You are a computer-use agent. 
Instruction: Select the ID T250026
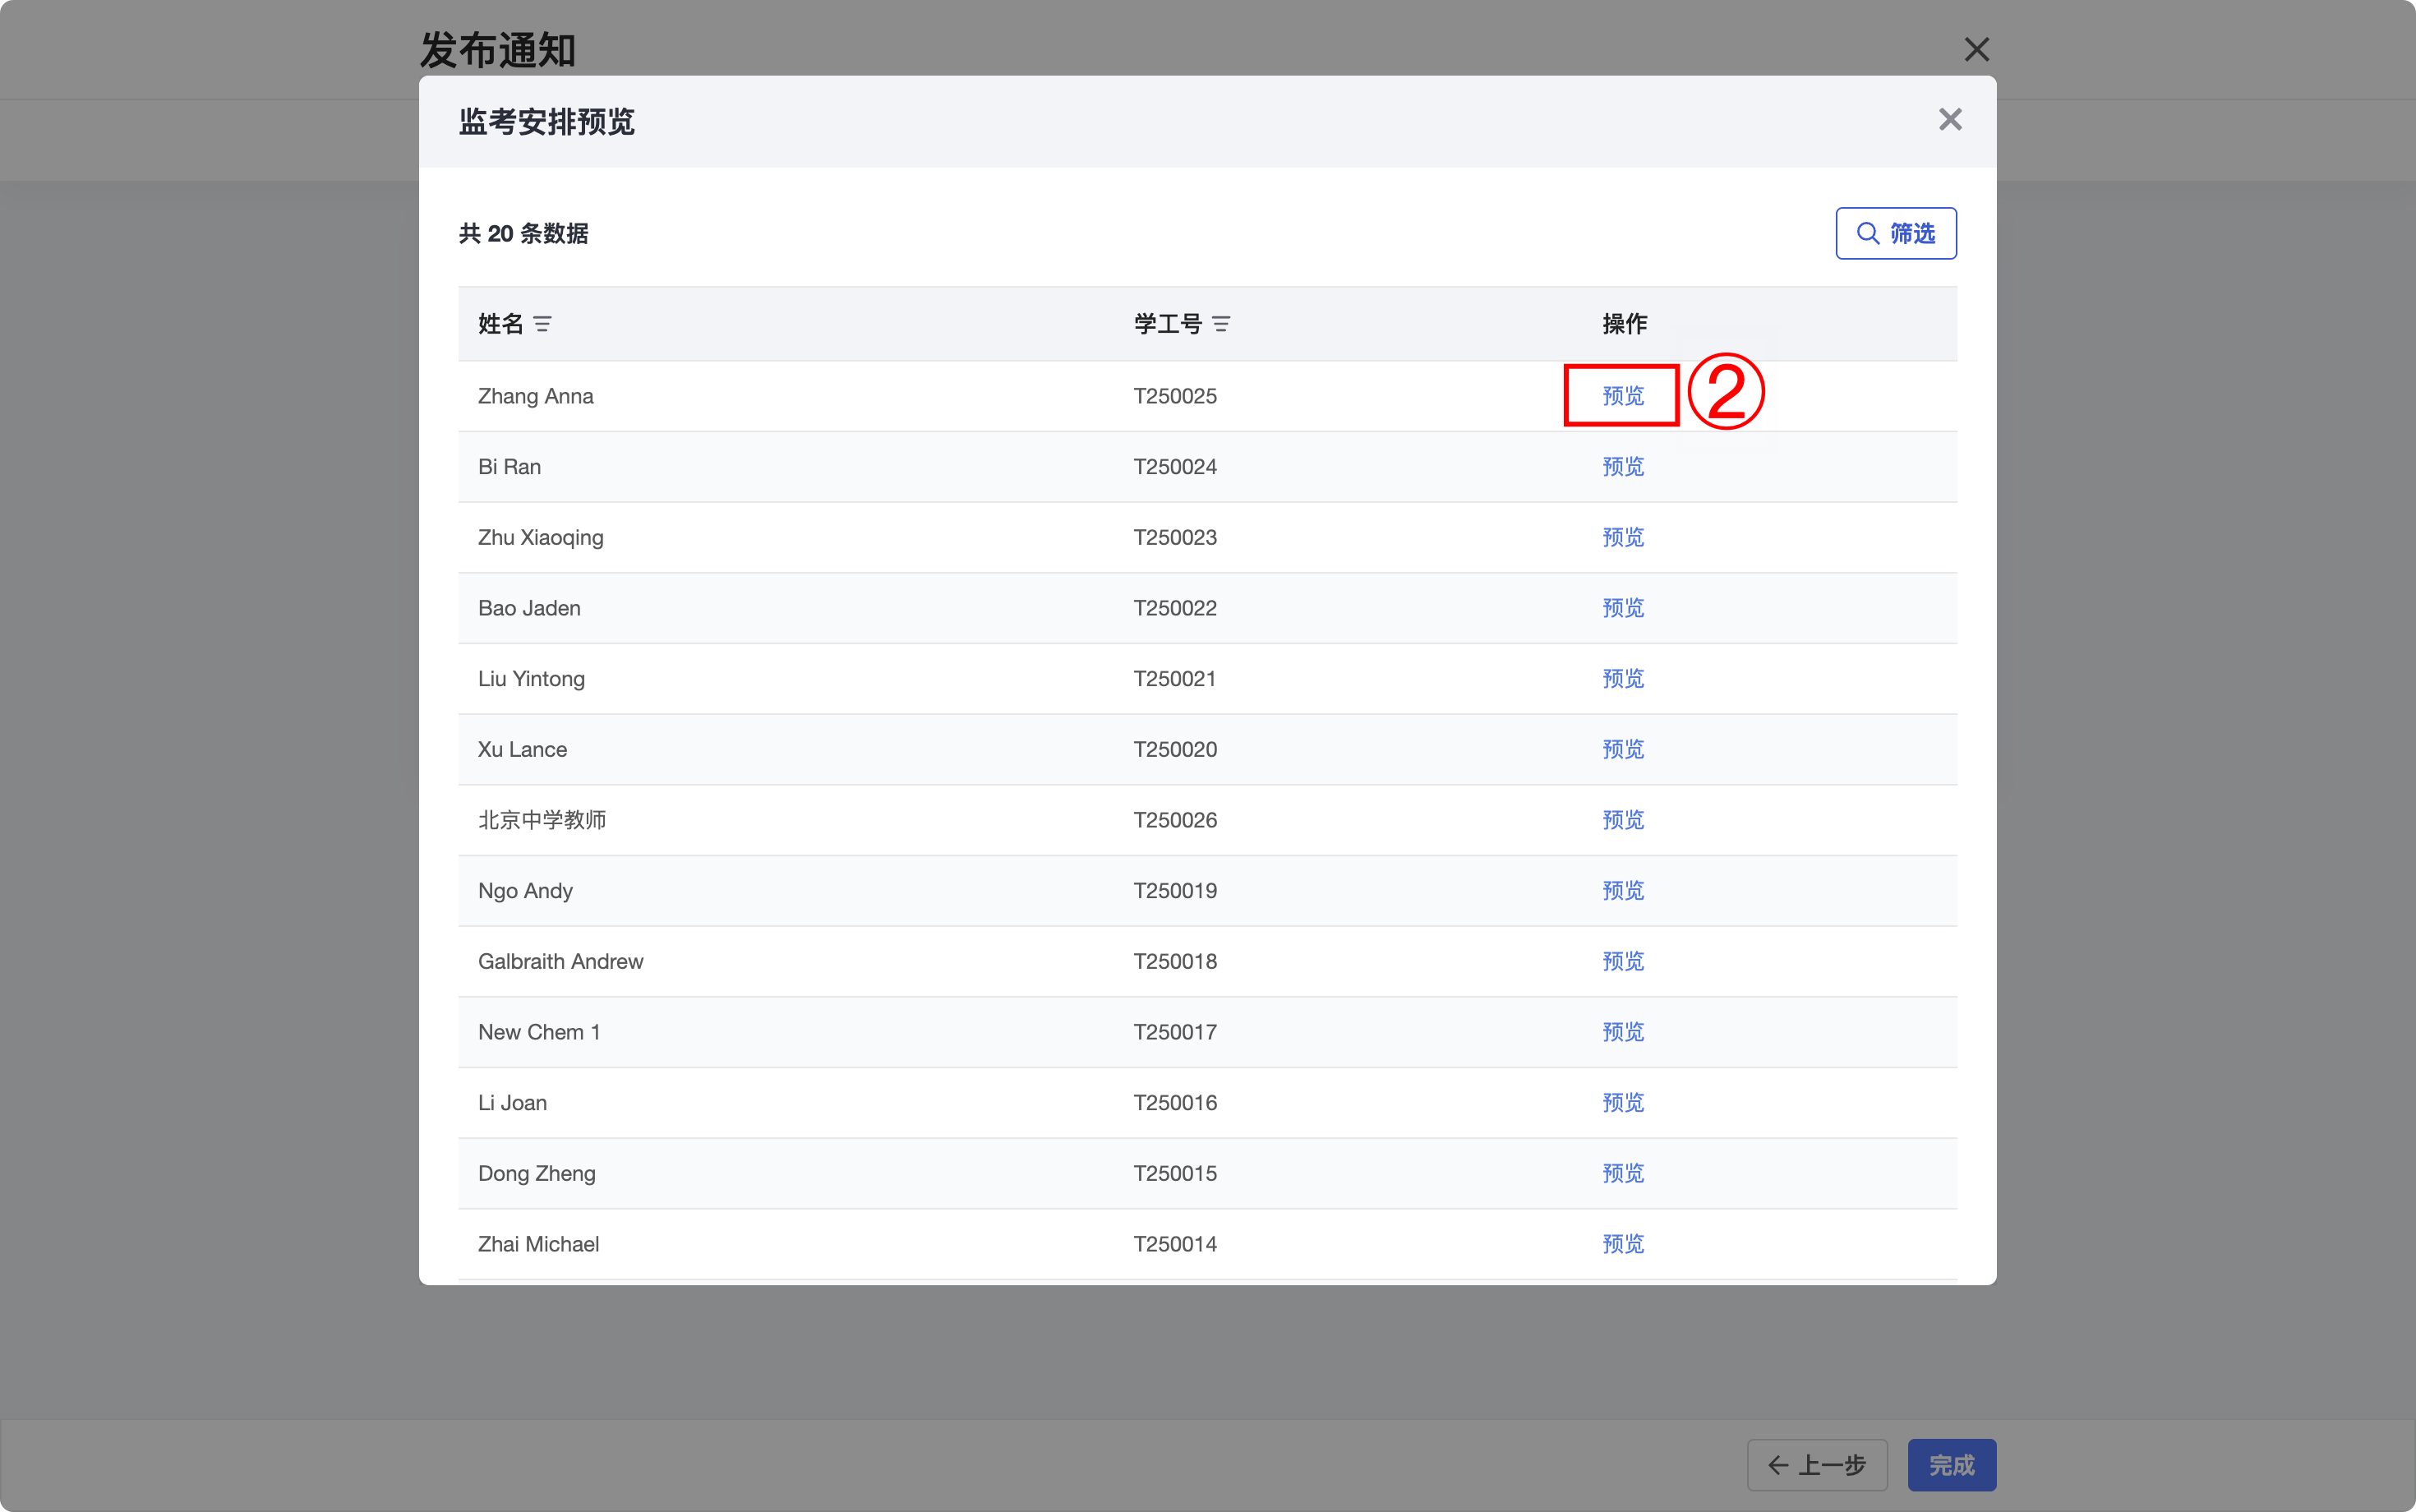pos(1175,820)
